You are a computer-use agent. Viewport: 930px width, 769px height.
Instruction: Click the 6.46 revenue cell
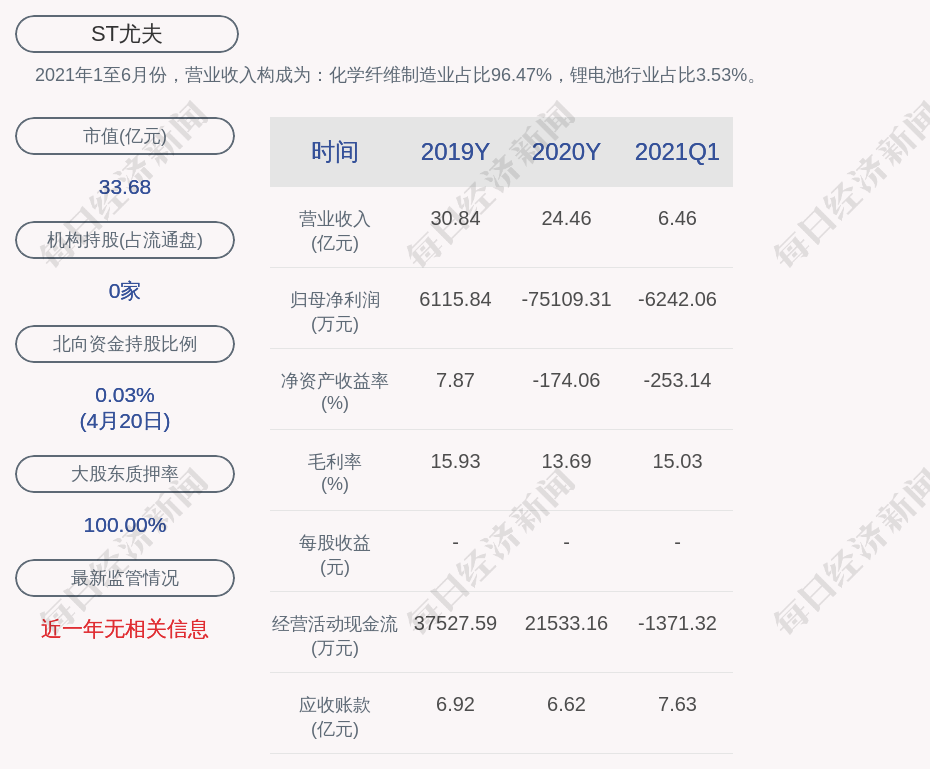(677, 218)
